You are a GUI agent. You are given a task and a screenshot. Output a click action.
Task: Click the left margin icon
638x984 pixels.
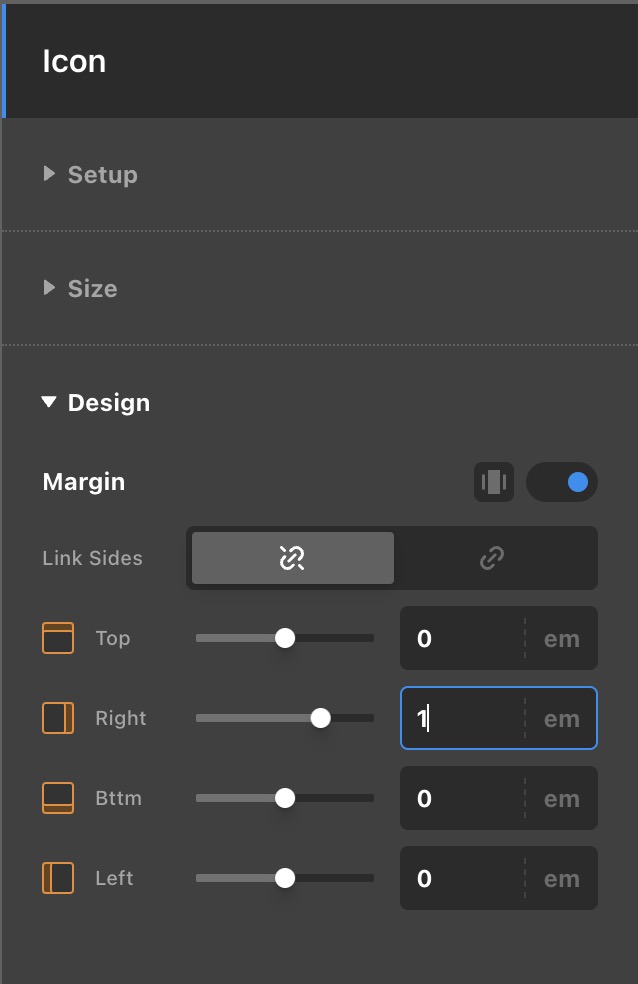pyautogui.click(x=58, y=878)
